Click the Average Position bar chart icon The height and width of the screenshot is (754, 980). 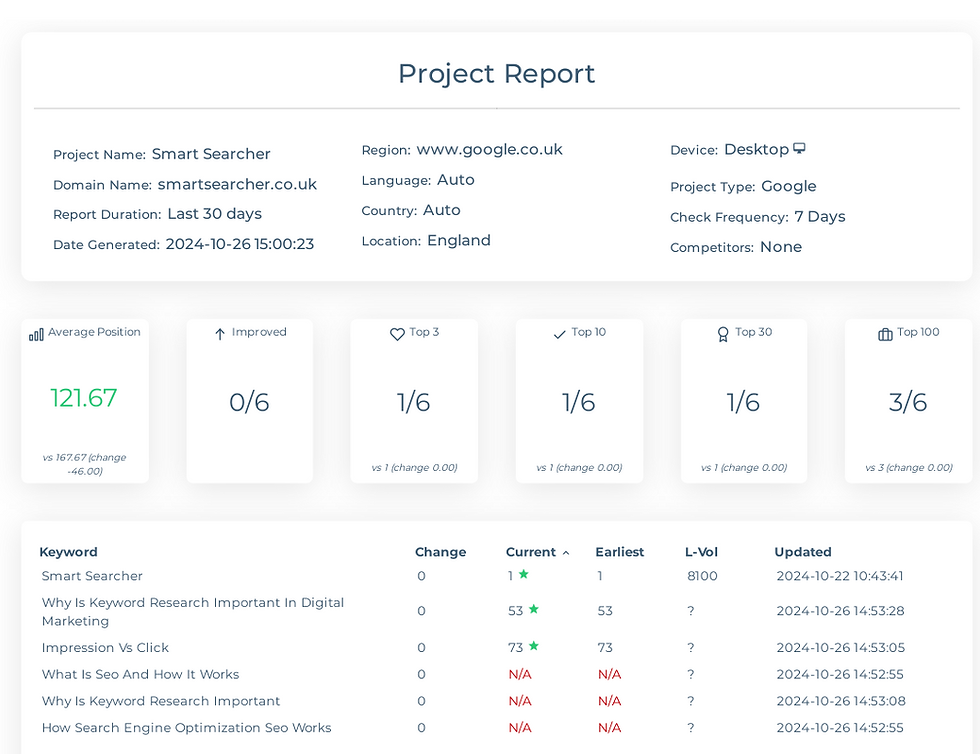point(36,335)
